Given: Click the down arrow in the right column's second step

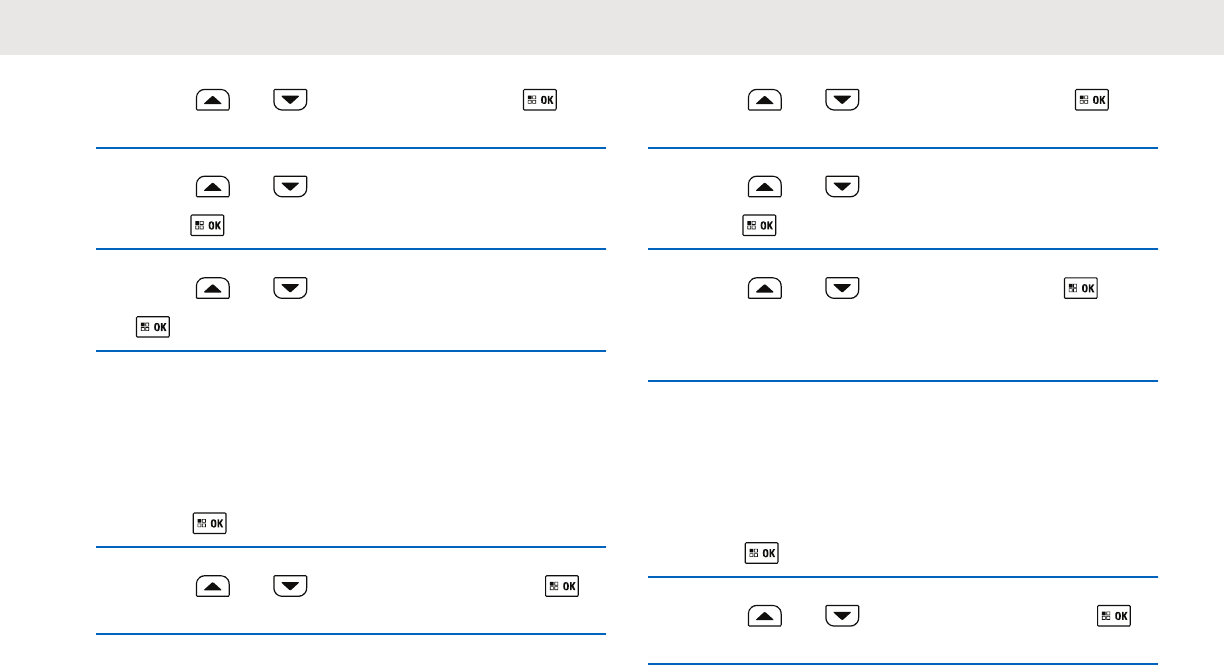Looking at the screenshot, I should click(843, 186).
